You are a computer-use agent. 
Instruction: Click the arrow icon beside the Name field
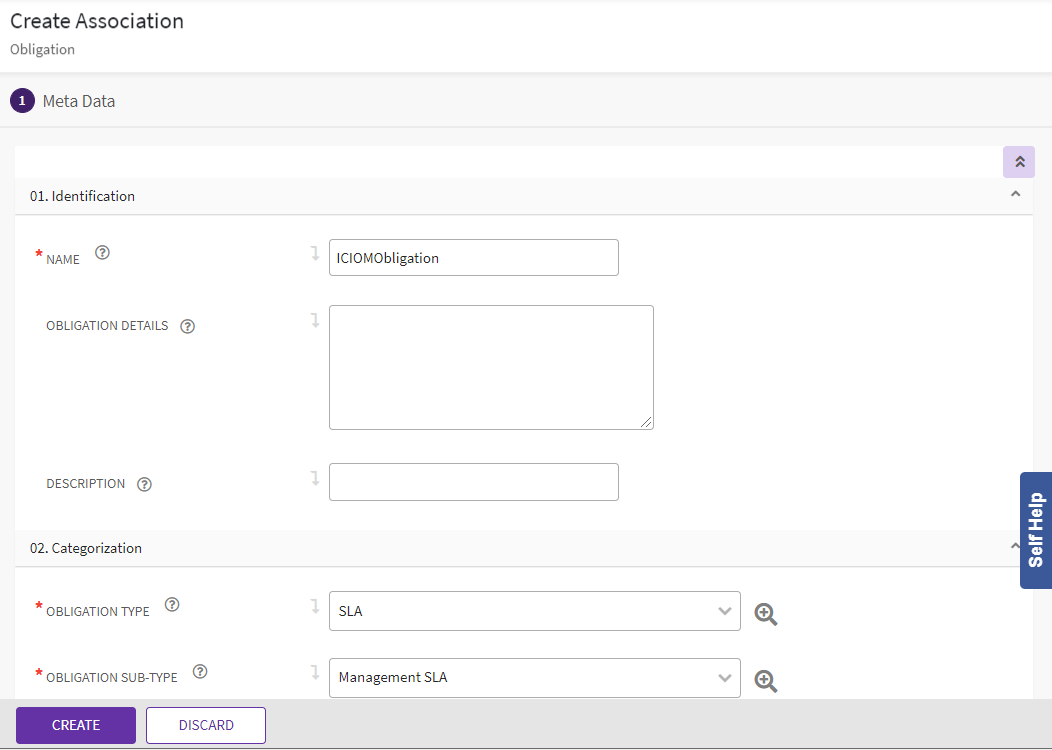tap(315, 254)
